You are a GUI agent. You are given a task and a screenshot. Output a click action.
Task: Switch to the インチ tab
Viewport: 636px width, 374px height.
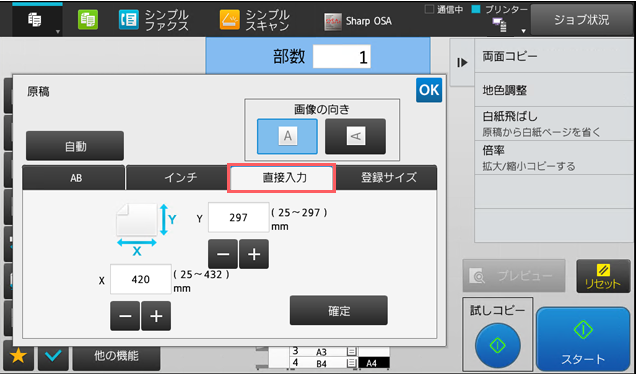coord(178,178)
